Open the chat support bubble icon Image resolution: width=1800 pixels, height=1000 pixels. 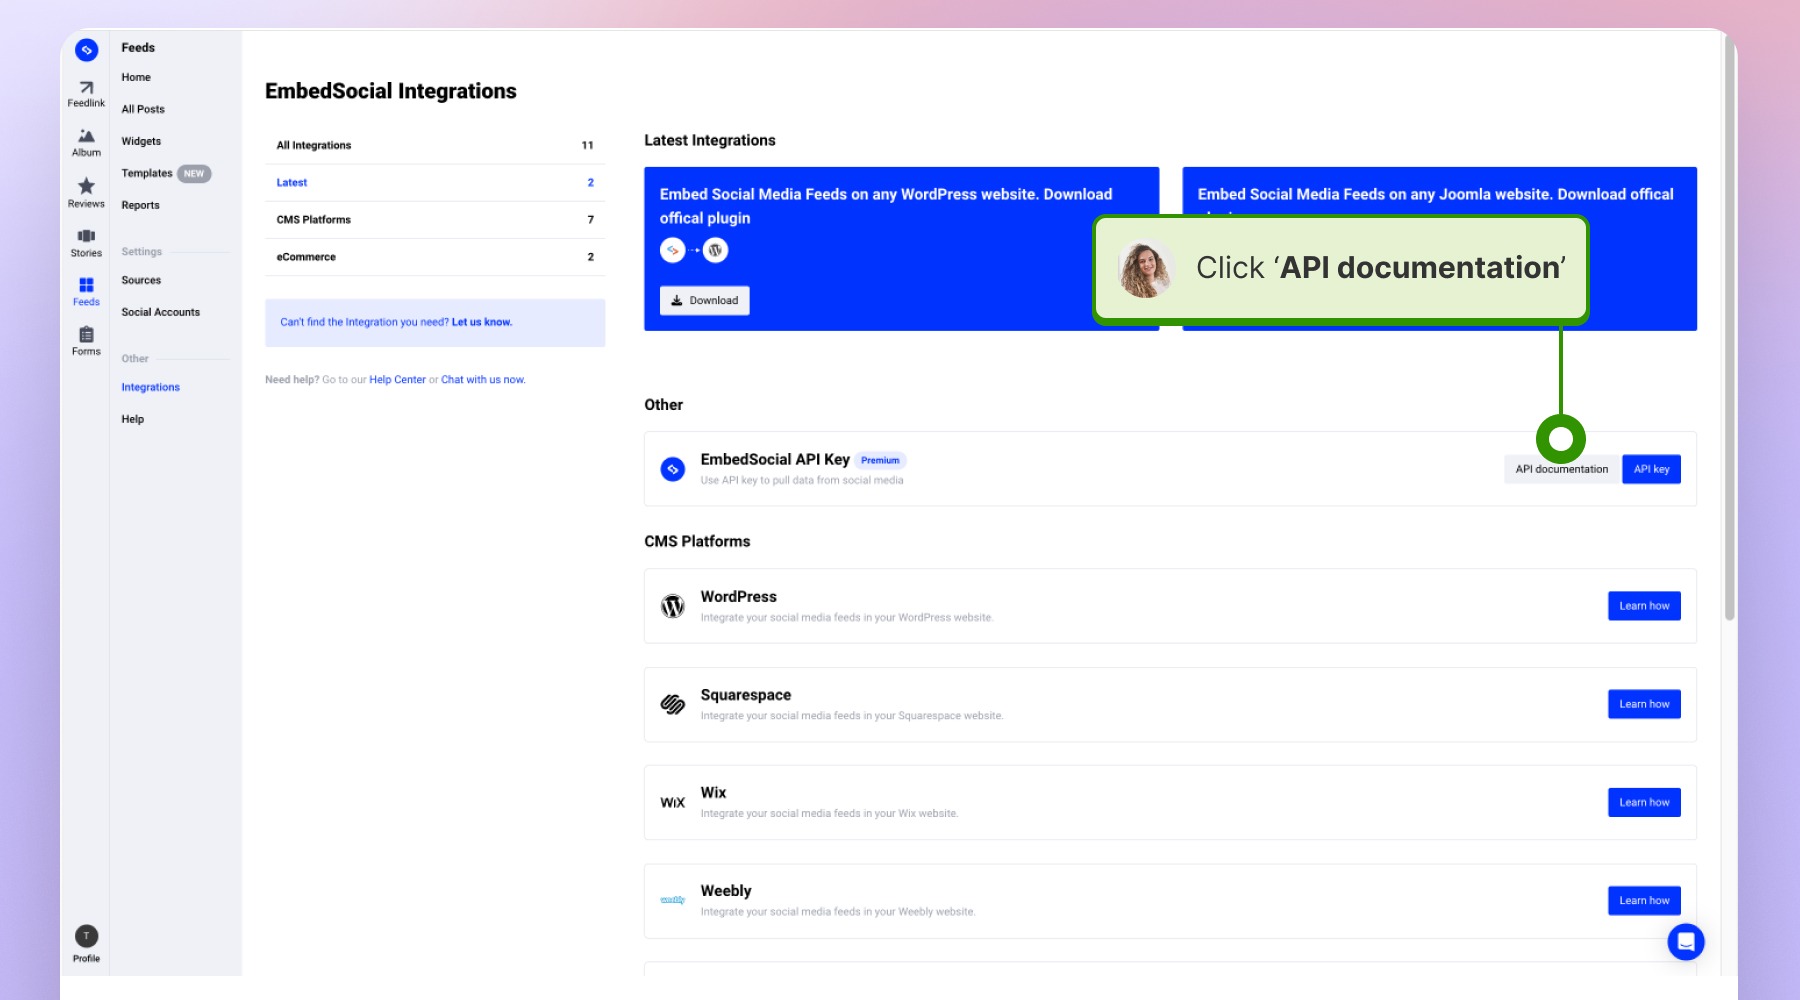click(1686, 942)
